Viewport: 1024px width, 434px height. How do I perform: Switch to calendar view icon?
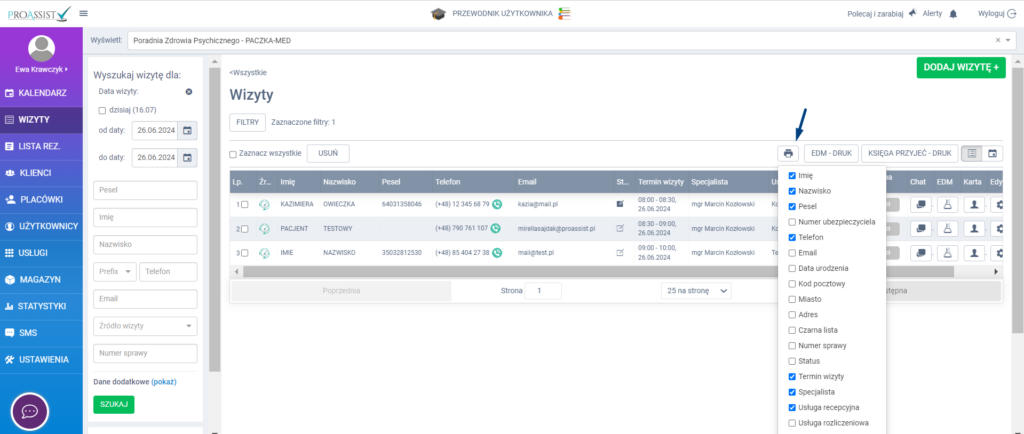coord(993,153)
